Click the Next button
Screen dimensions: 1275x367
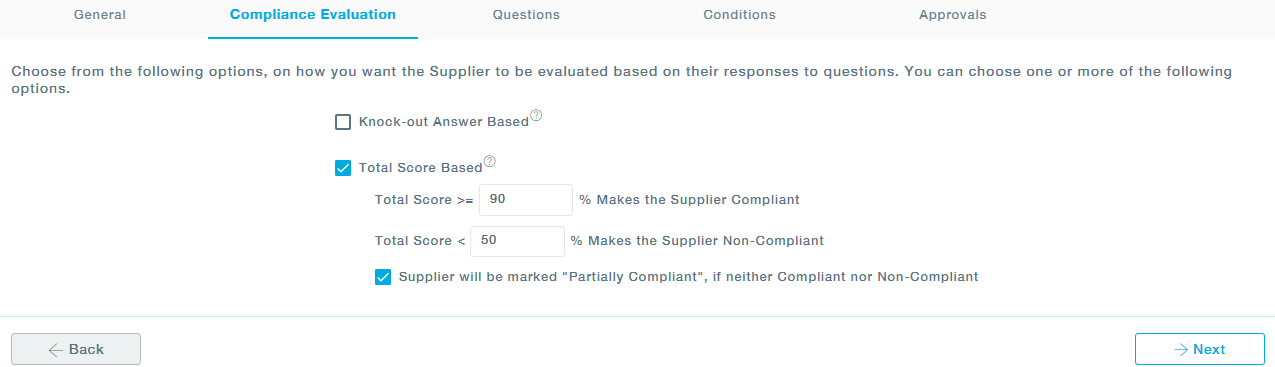coord(1199,349)
